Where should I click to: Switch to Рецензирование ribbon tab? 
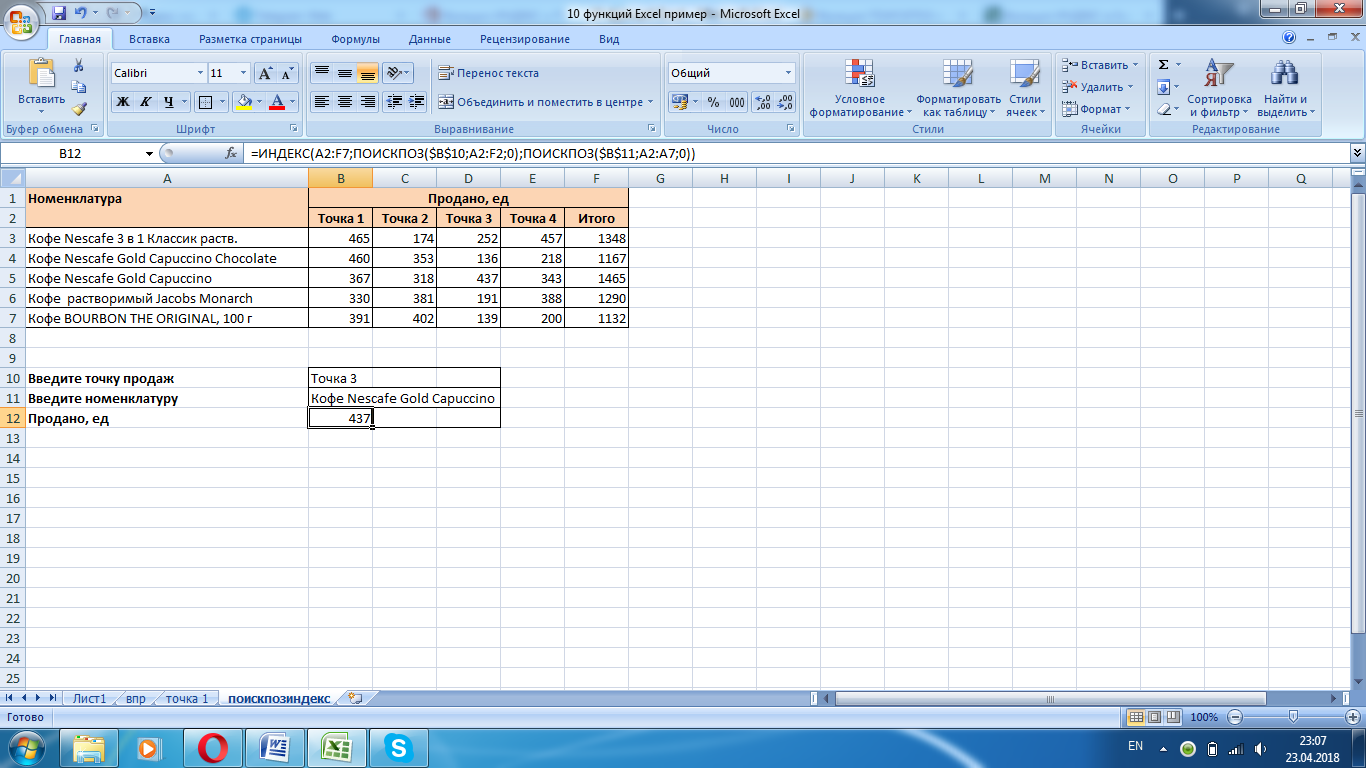525,39
